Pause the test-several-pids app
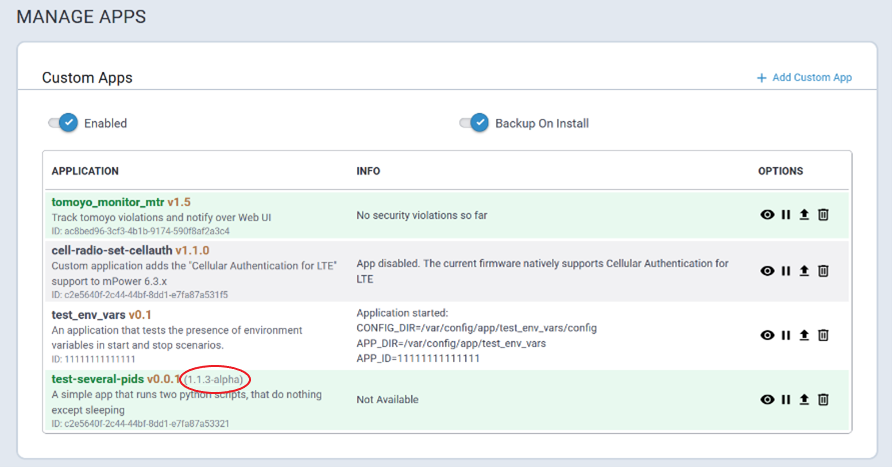892x467 pixels. click(786, 400)
